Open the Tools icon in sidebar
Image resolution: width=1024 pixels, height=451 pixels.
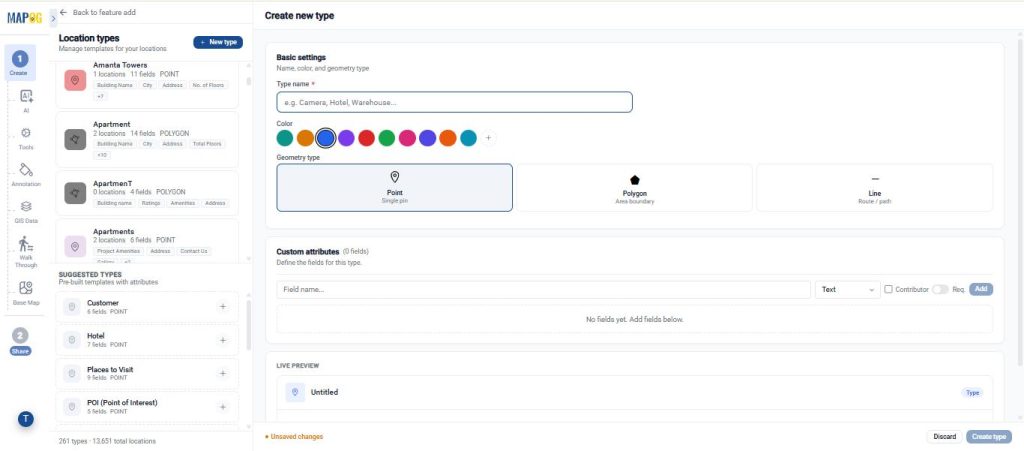pyautogui.click(x=26, y=132)
